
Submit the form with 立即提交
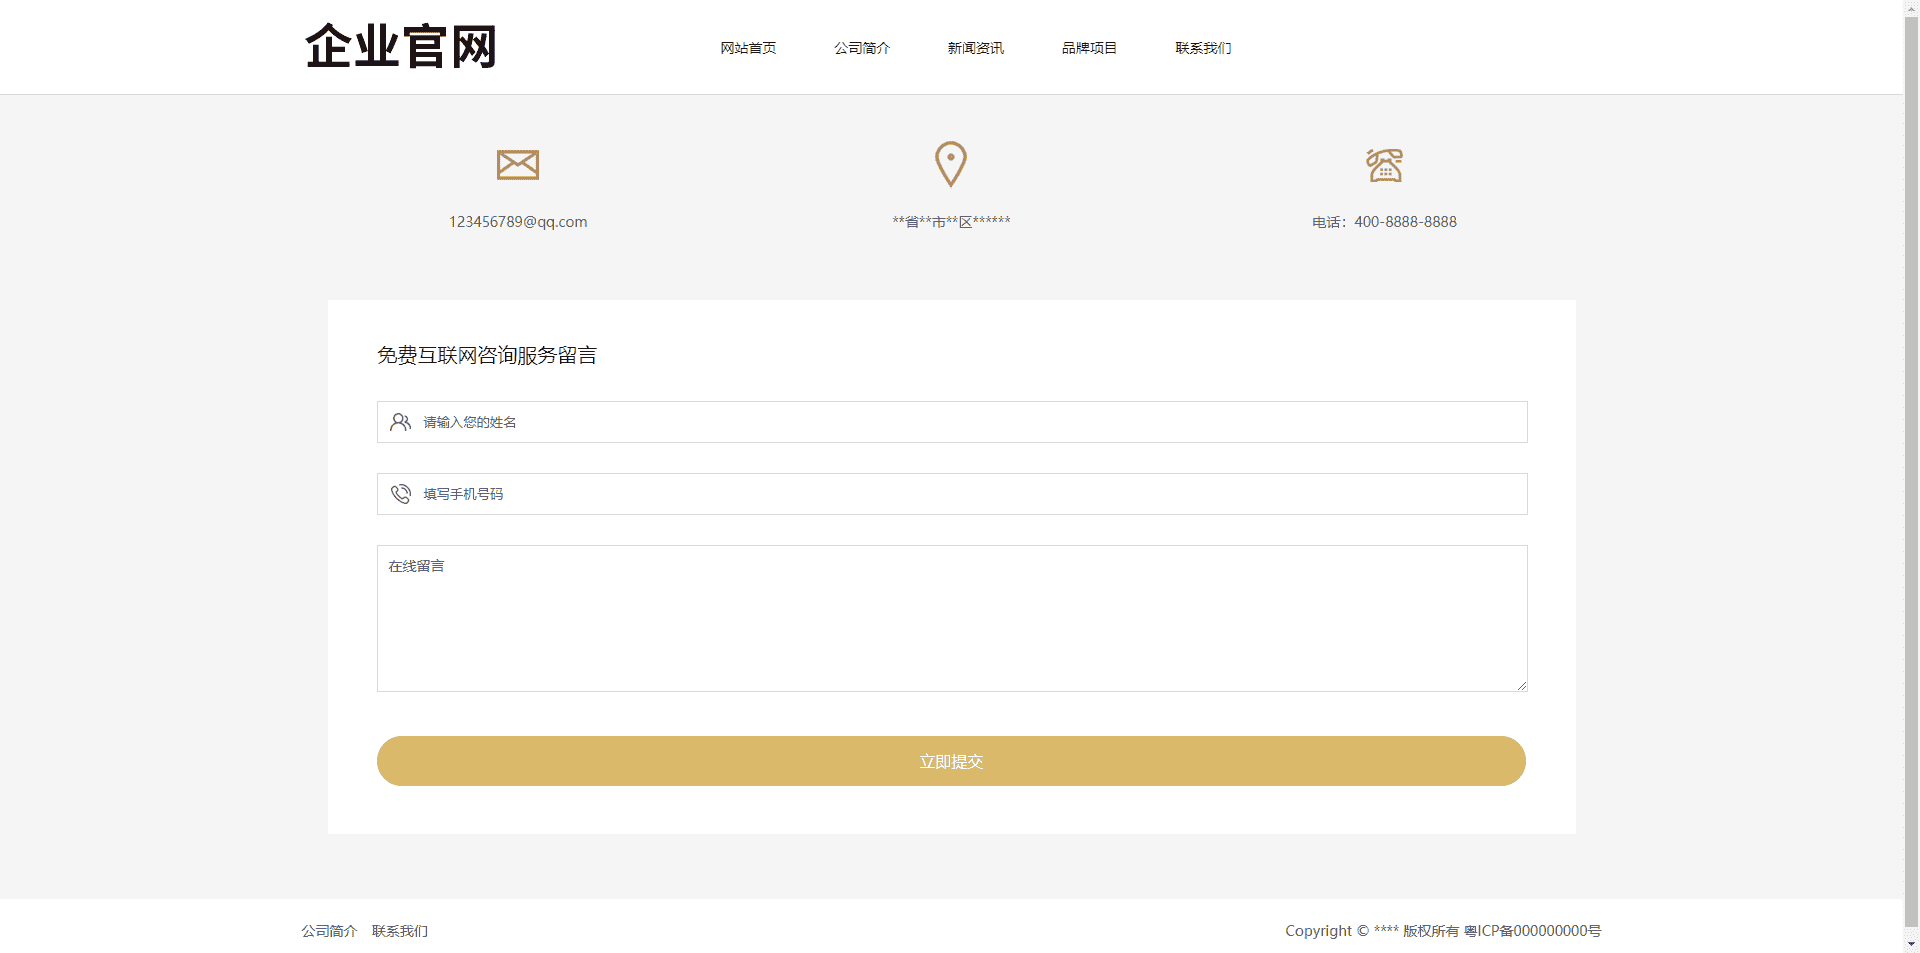tap(951, 761)
